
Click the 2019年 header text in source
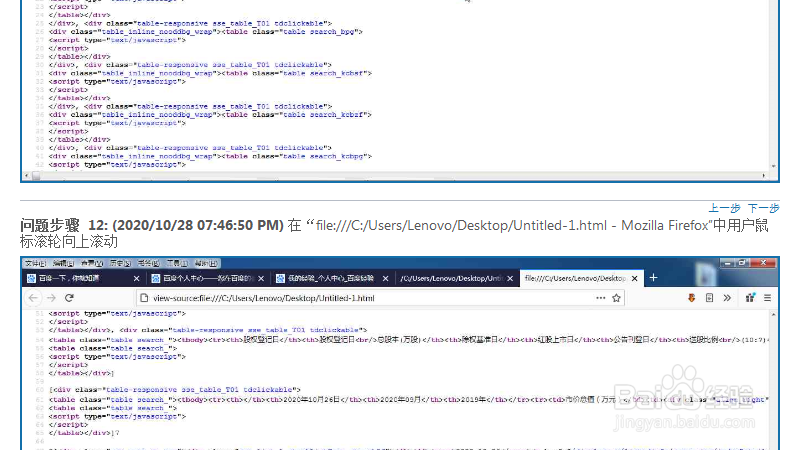(x=472, y=399)
